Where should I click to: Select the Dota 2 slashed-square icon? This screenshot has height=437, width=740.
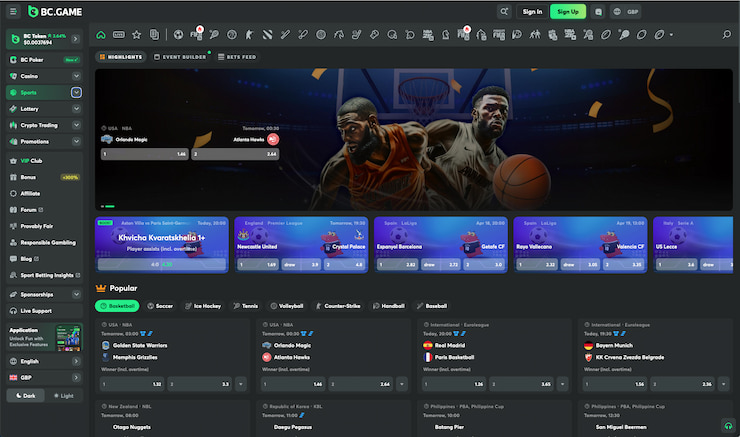[267, 34]
